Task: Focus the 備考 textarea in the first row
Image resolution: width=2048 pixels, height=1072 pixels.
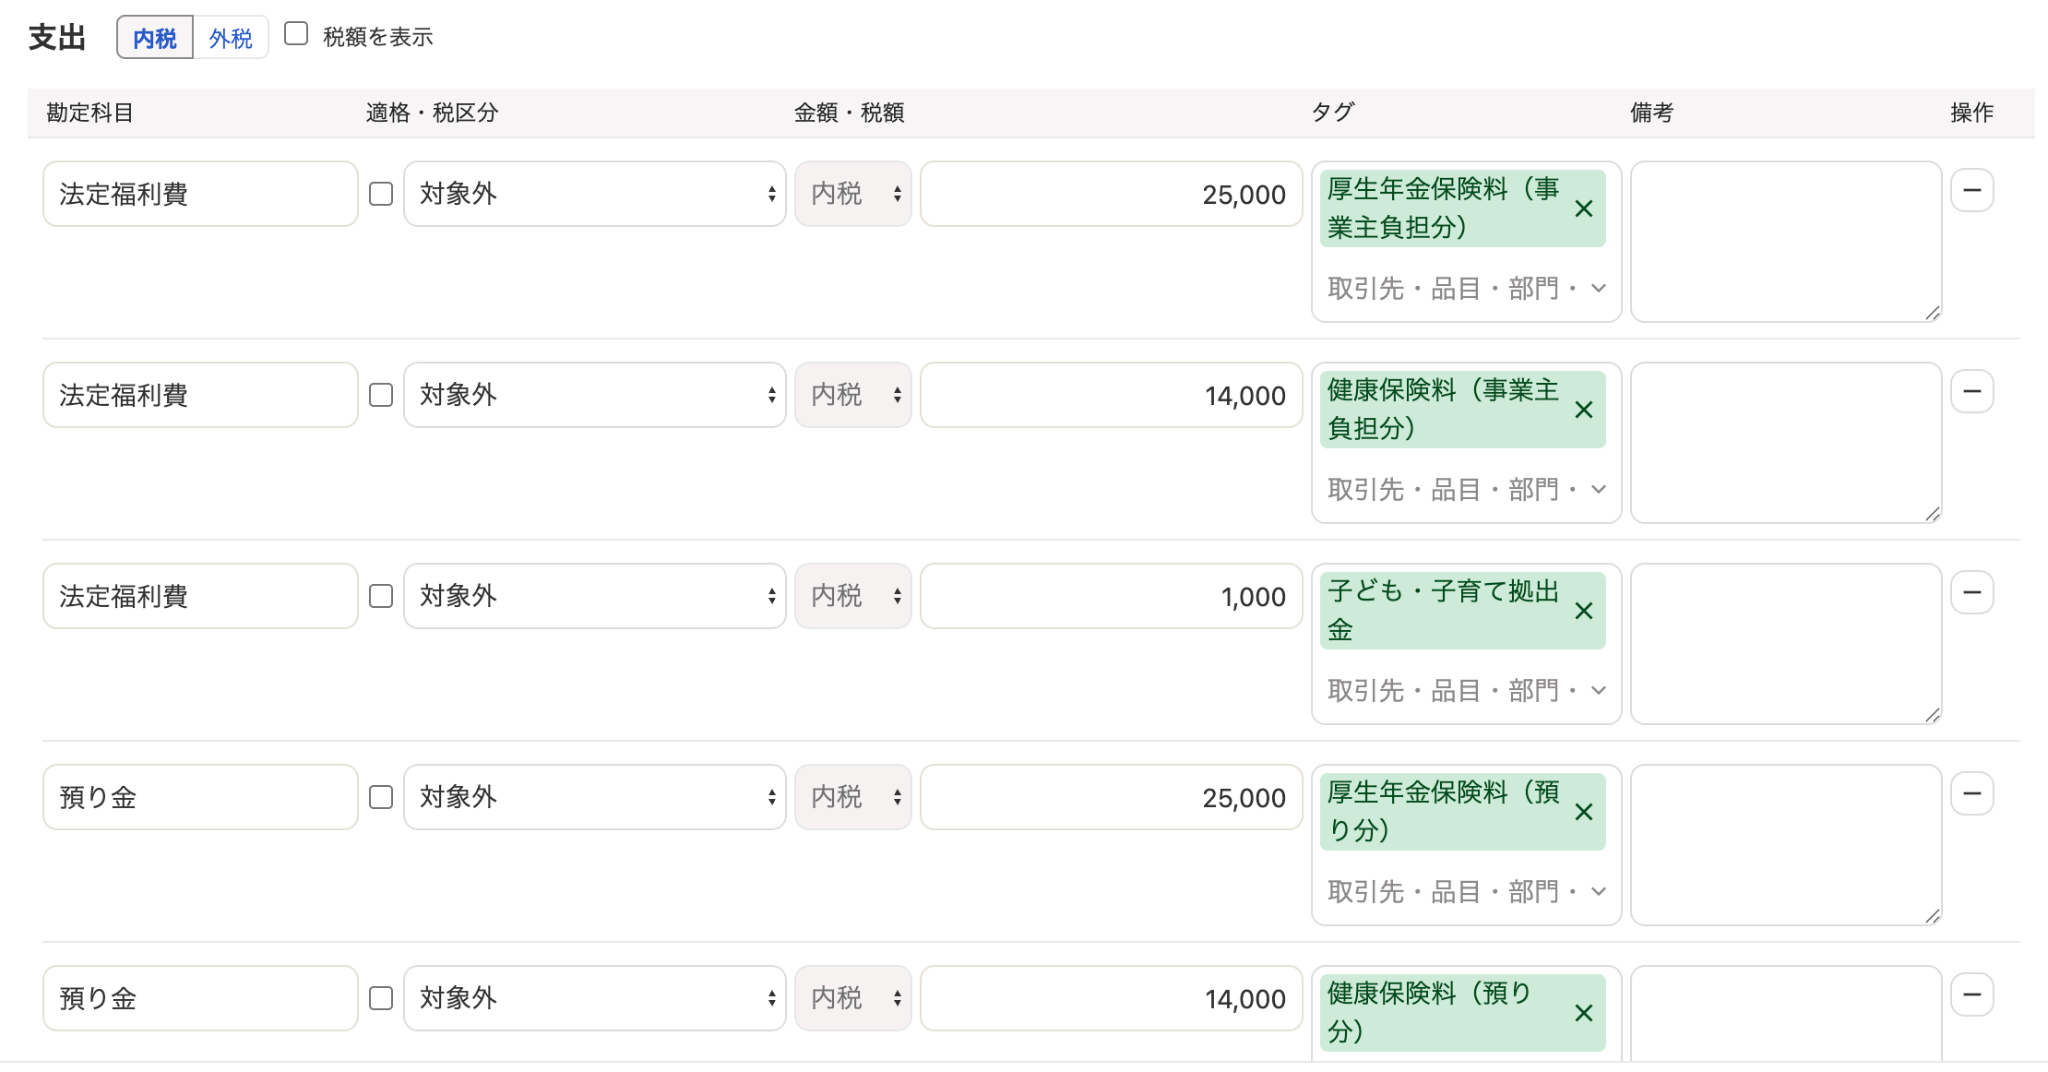Action: pyautogui.click(x=1786, y=242)
